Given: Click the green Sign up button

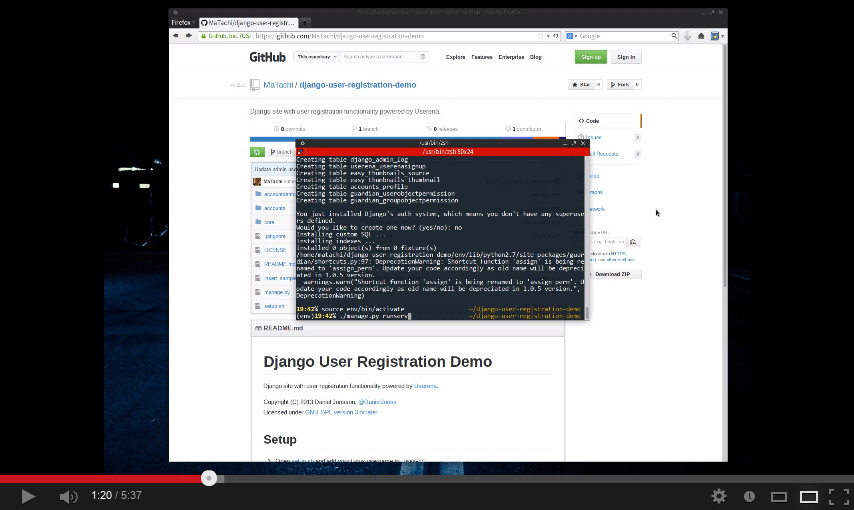Looking at the screenshot, I should click(x=590, y=57).
